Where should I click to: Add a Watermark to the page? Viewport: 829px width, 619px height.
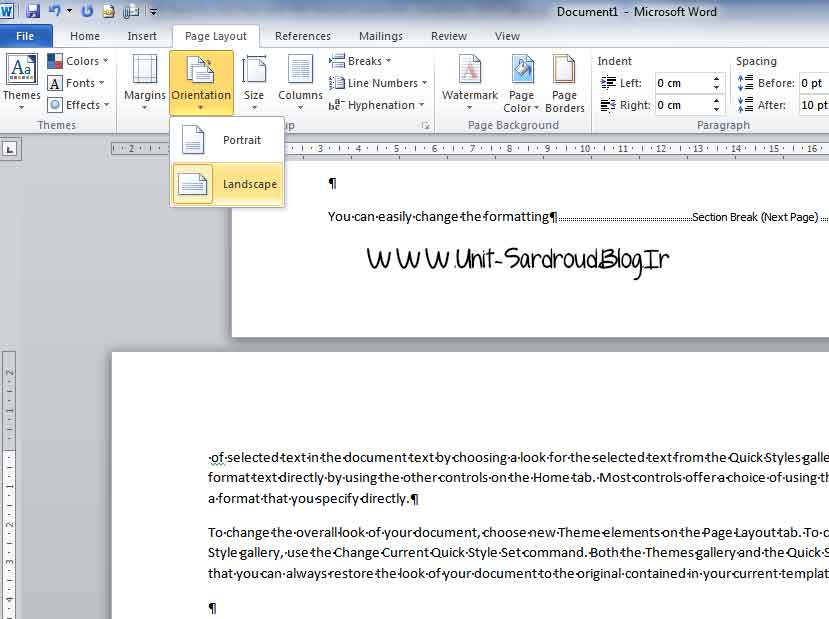click(469, 80)
